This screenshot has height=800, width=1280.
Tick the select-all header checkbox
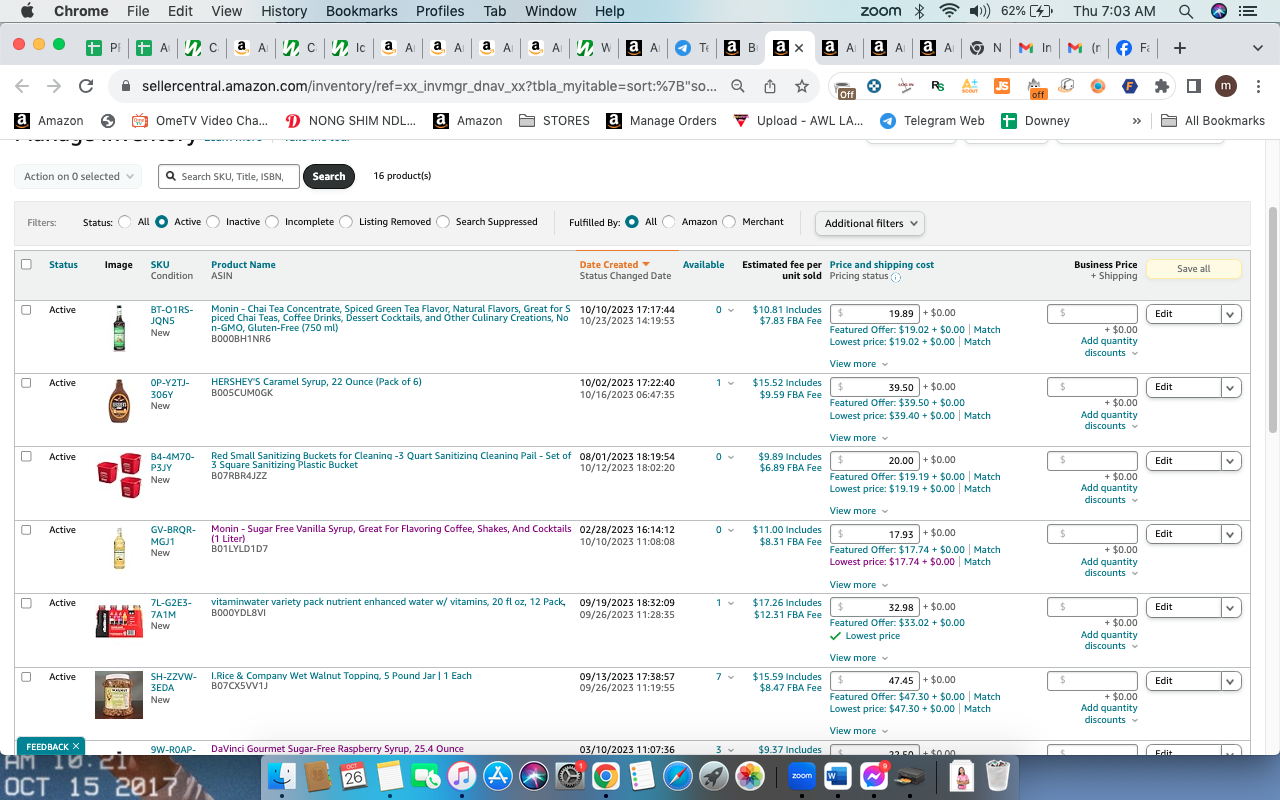click(26, 264)
